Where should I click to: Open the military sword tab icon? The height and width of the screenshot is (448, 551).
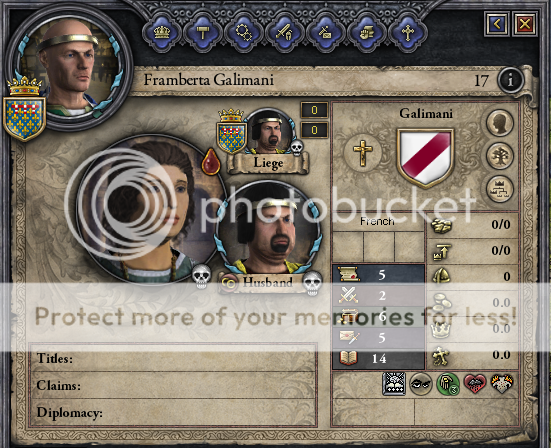(x=285, y=33)
